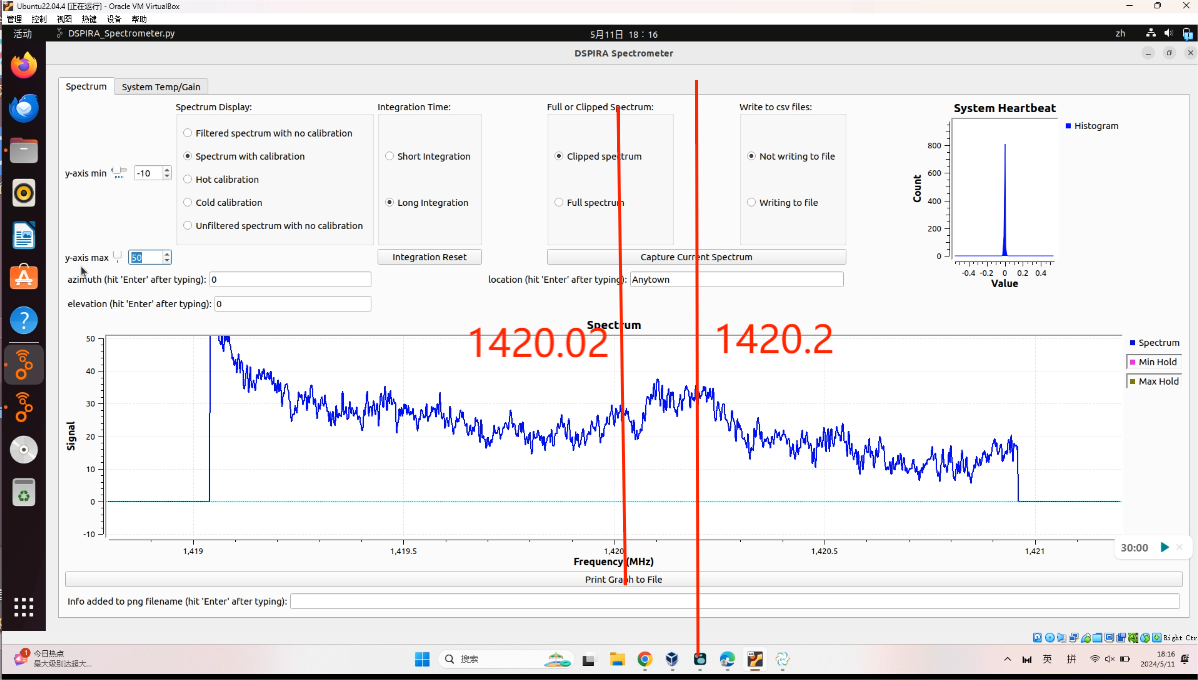Viewport: 1198px width, 680px height.
Task: Open Ubuntu Software store icon
Action: pos(24,278)
